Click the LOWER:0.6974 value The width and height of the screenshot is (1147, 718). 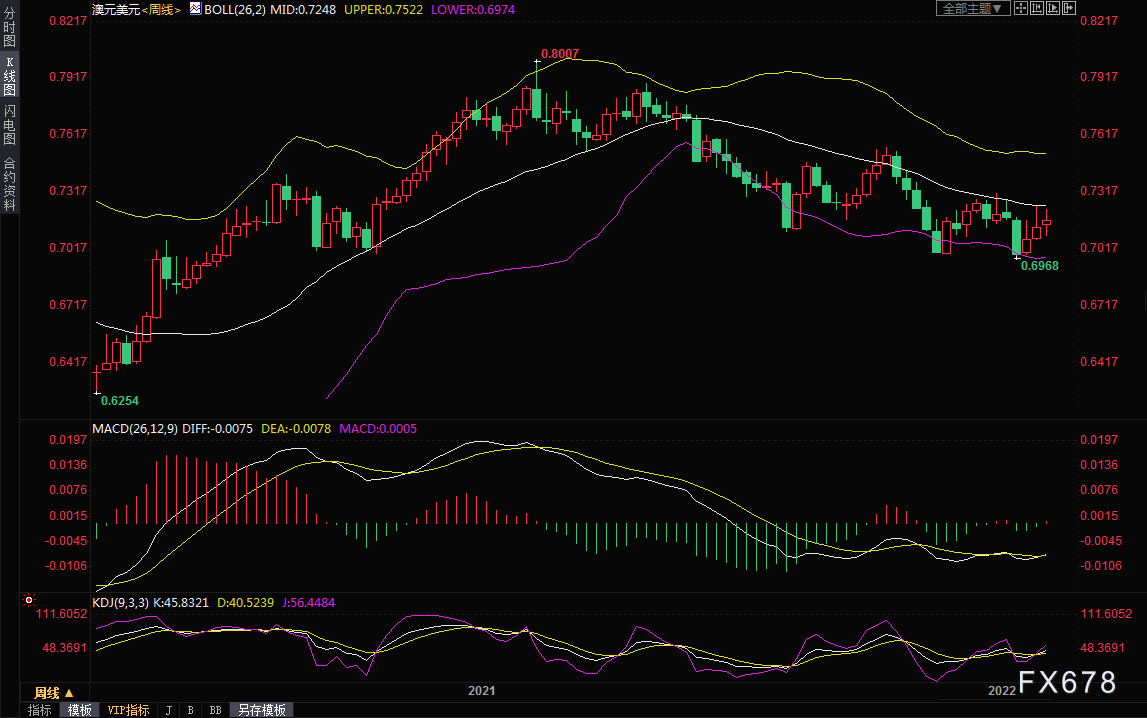pos(473,10)
